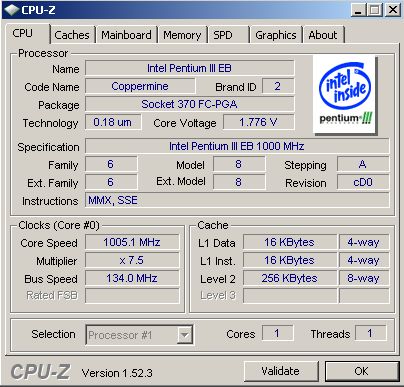Select the Level 2 '8-way' value
The width and height of the screenshot is (404, 387).
(x=364, y=278)
